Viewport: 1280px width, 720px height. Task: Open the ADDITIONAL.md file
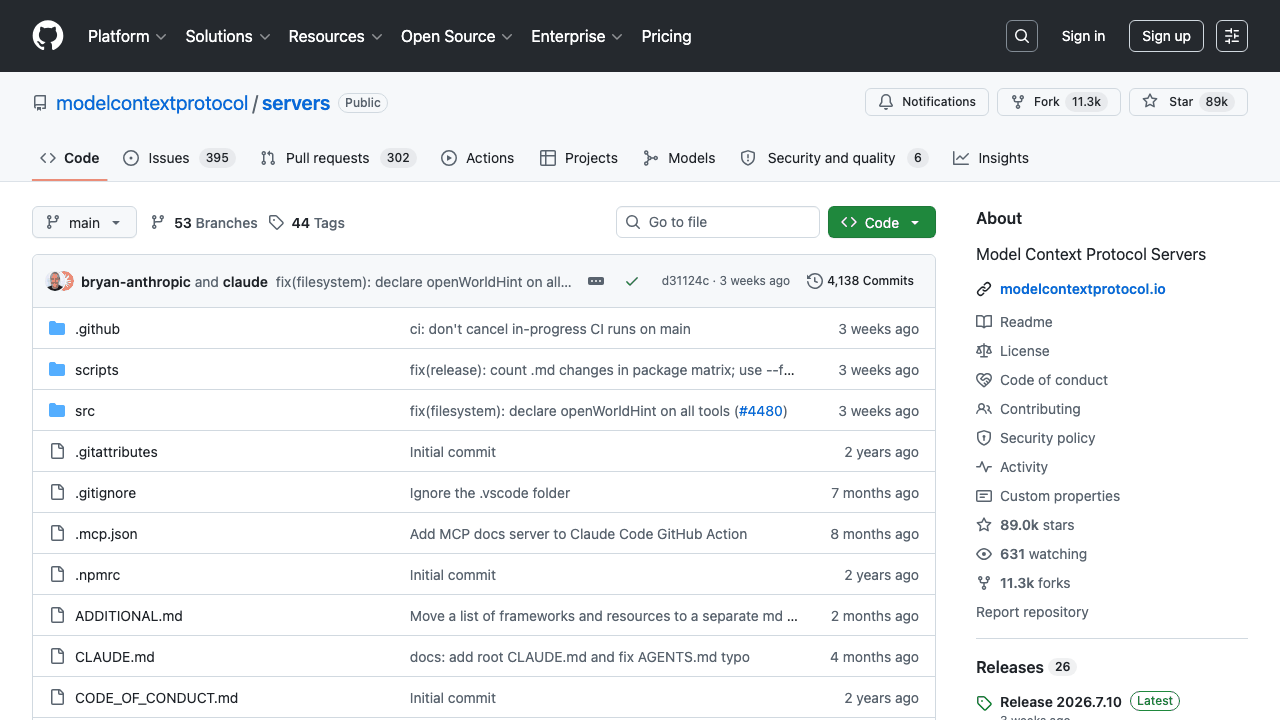point(129,616)
